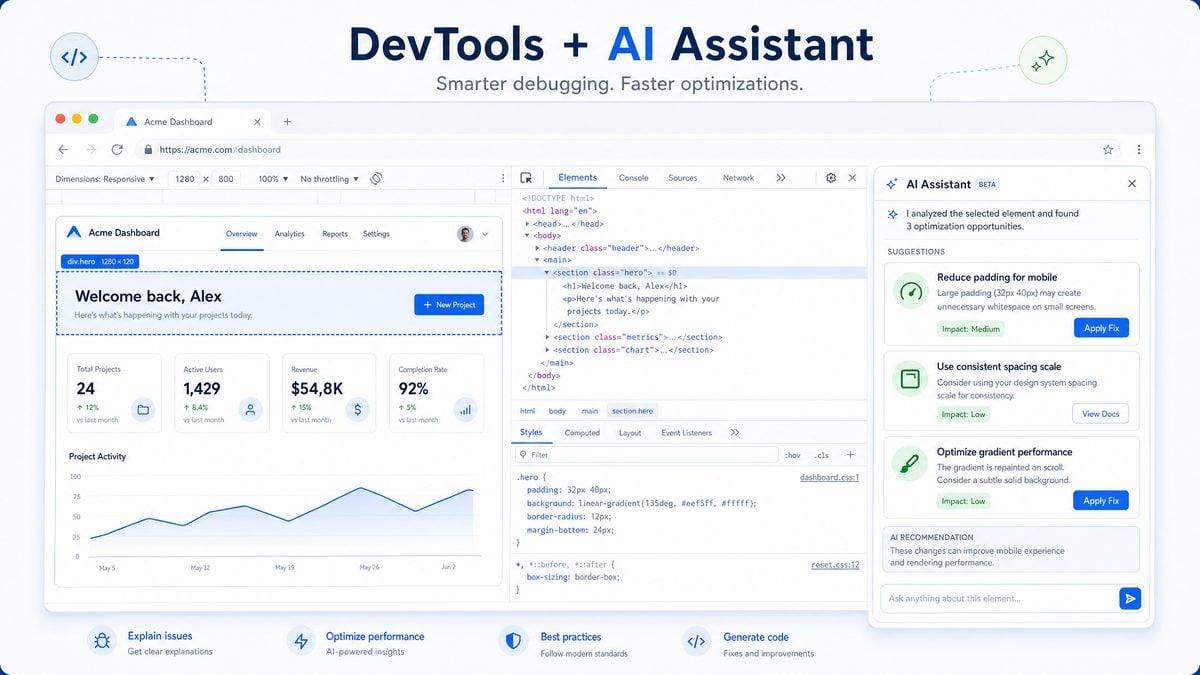Image resolution: width=1200 pixels, height=675 pixels.
Task: Go back with the browser back arrow
Action: (63, 149)
